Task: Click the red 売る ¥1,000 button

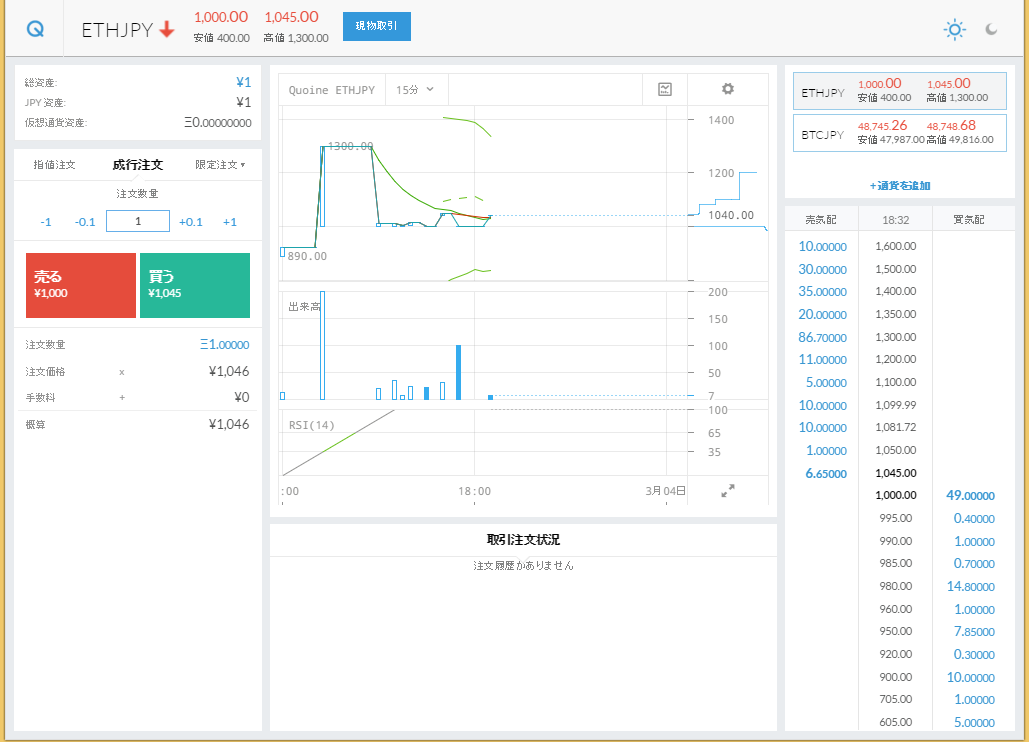Action: [81, 285]
